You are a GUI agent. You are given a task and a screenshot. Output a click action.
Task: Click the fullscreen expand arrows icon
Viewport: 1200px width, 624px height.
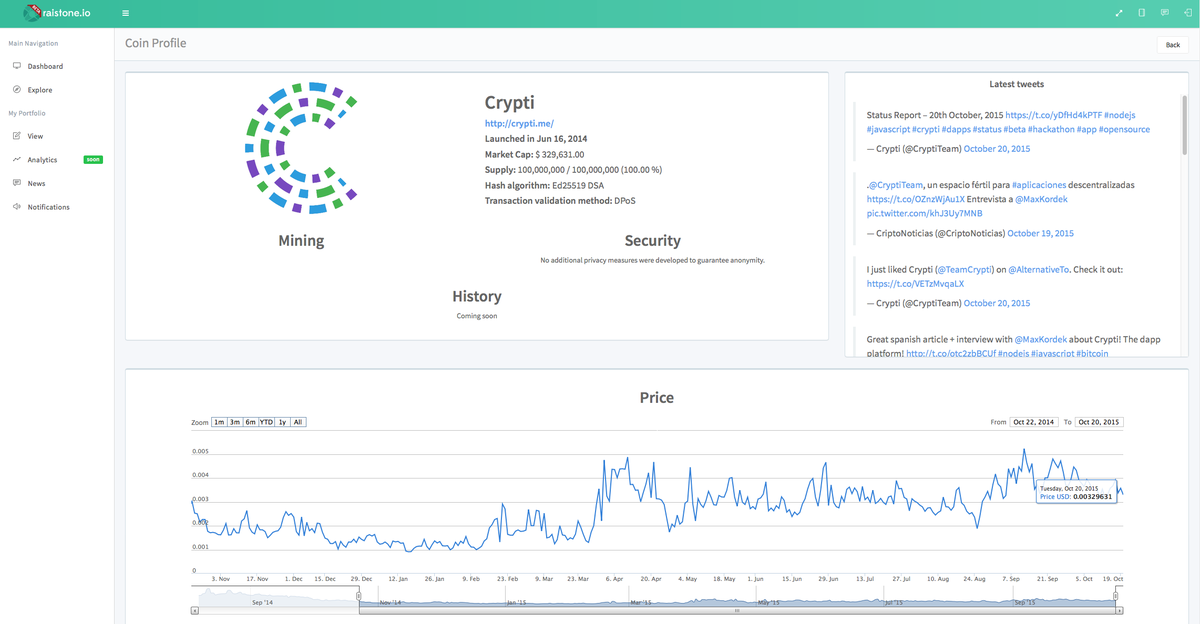point(1120,13)
